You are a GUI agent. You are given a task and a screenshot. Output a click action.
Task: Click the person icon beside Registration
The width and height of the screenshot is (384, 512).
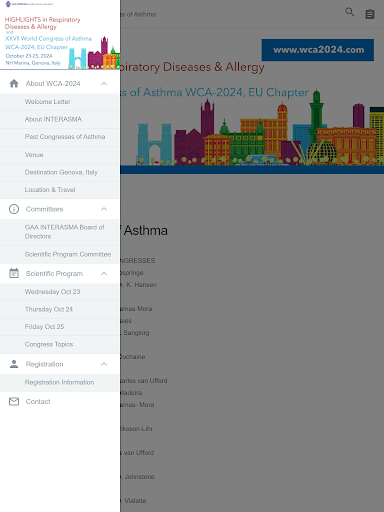(14, 364)
